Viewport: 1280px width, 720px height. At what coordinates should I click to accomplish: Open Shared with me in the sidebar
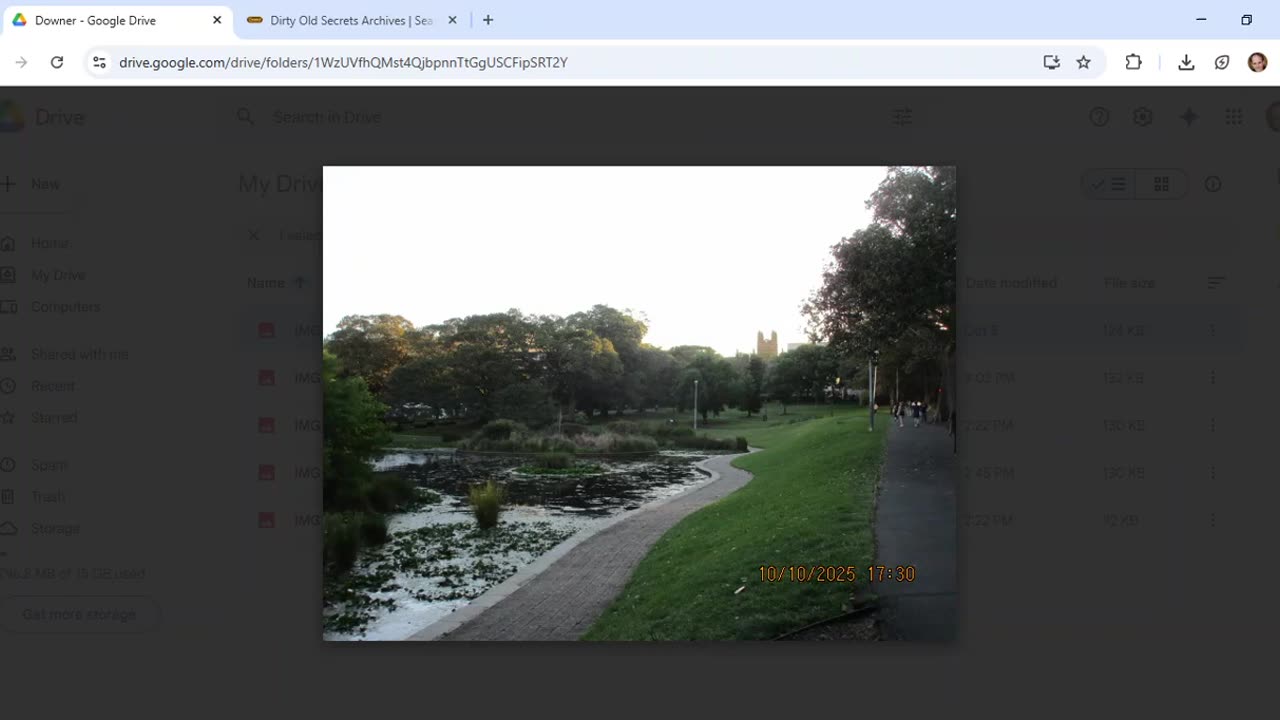pos(78,354)
